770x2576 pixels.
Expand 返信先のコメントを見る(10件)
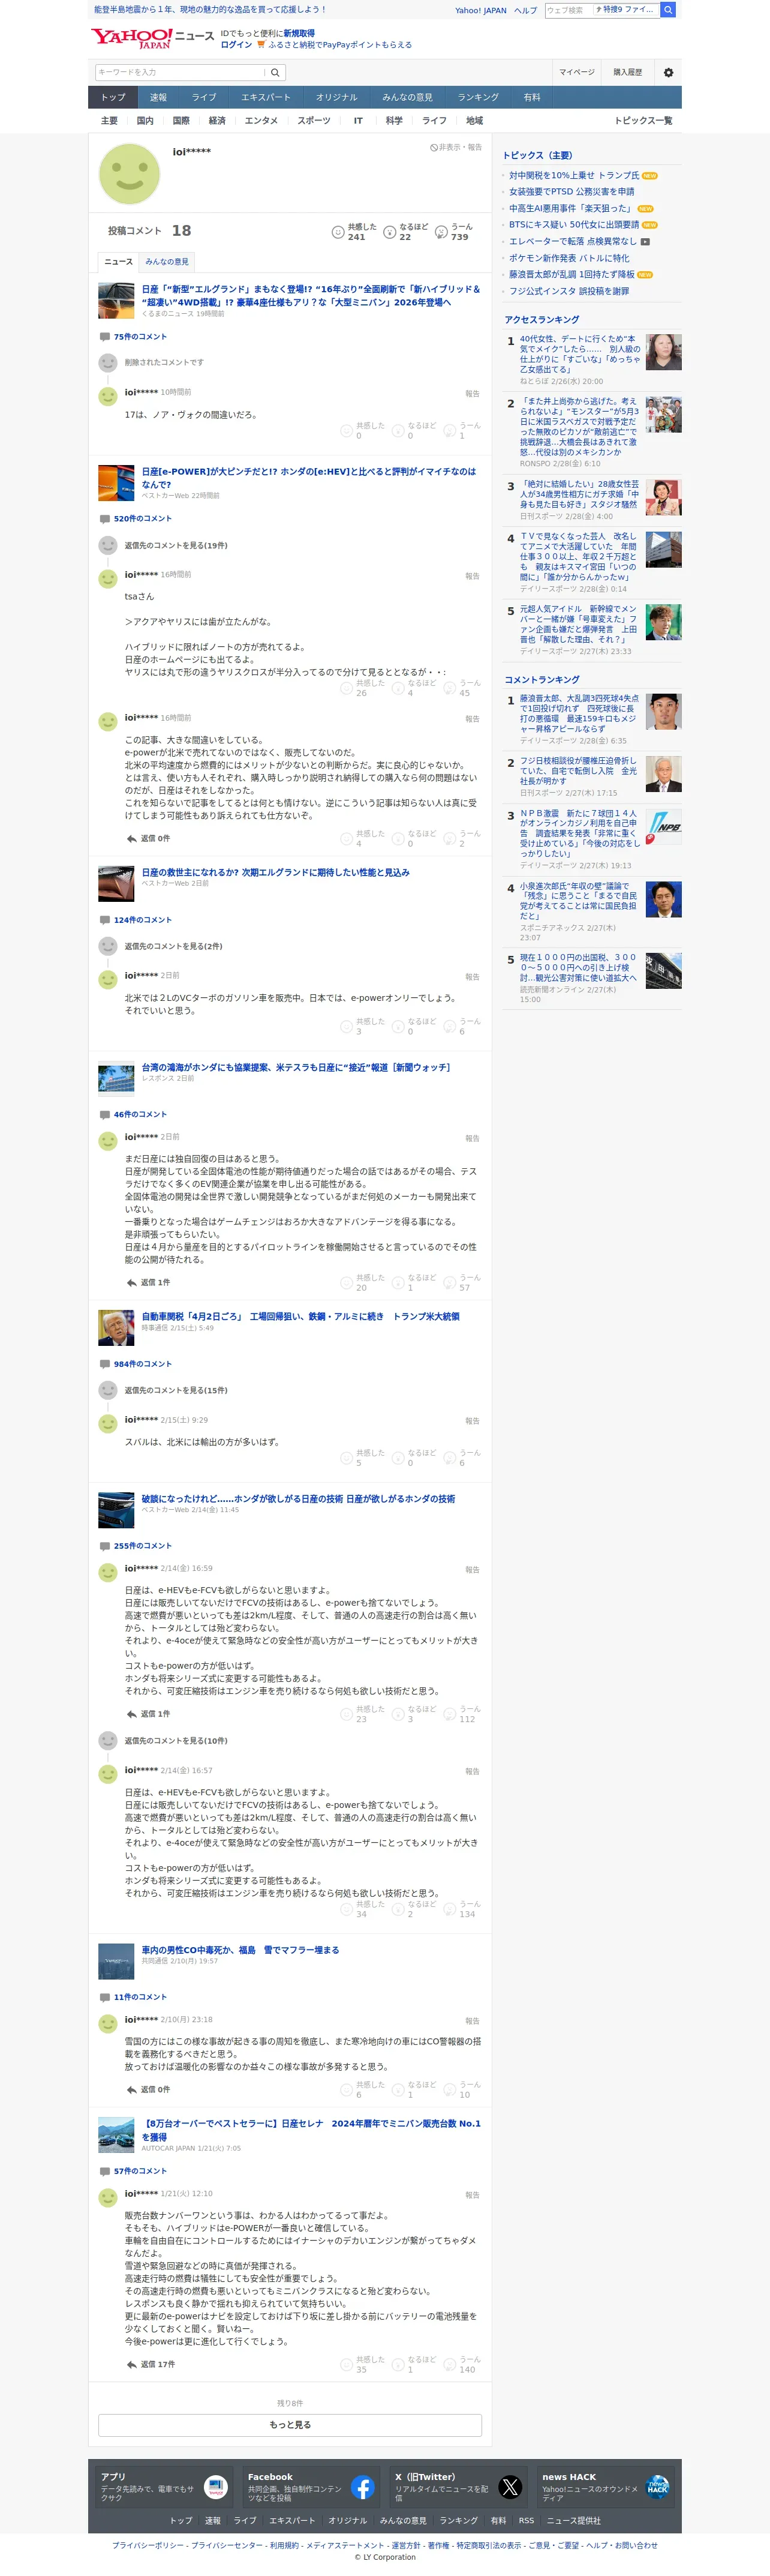[x=176, y=1741]
